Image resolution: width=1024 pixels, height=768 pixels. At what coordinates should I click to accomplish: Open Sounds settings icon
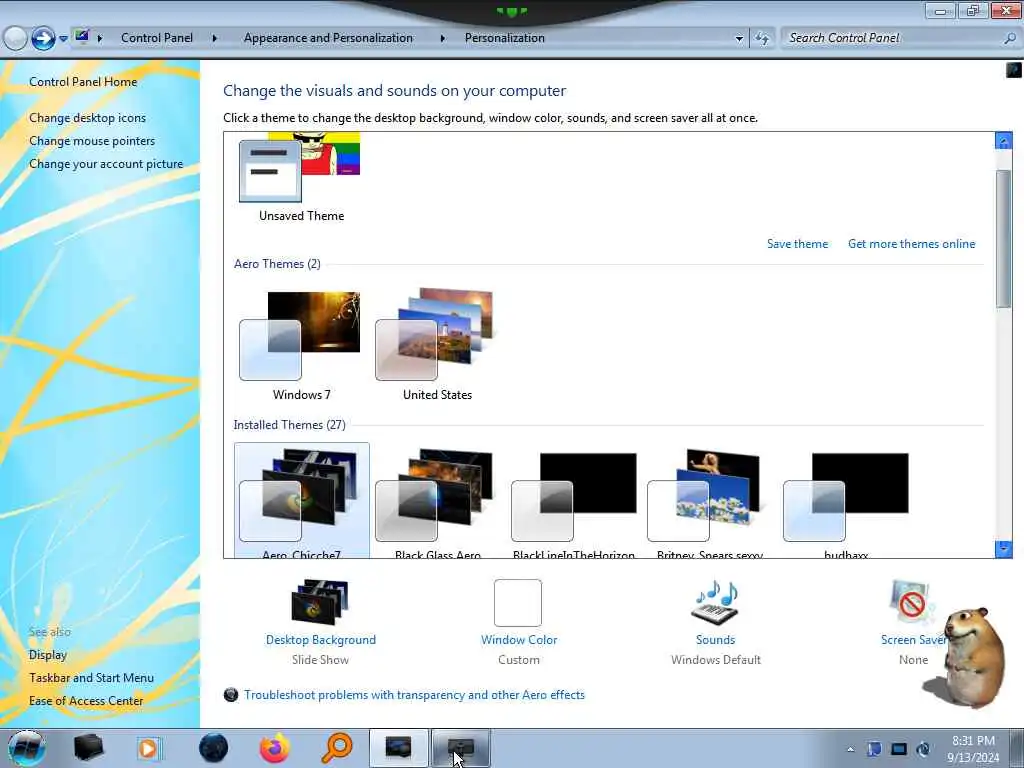(x=715, y=601)
